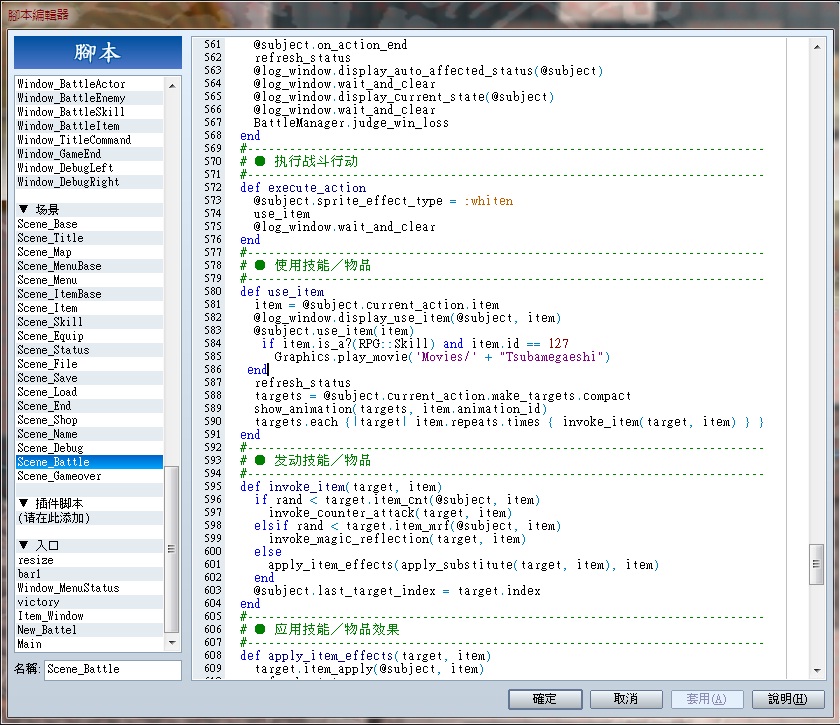
Task: Open Window_TitleCommand script
Action: [x=89, y=140]
